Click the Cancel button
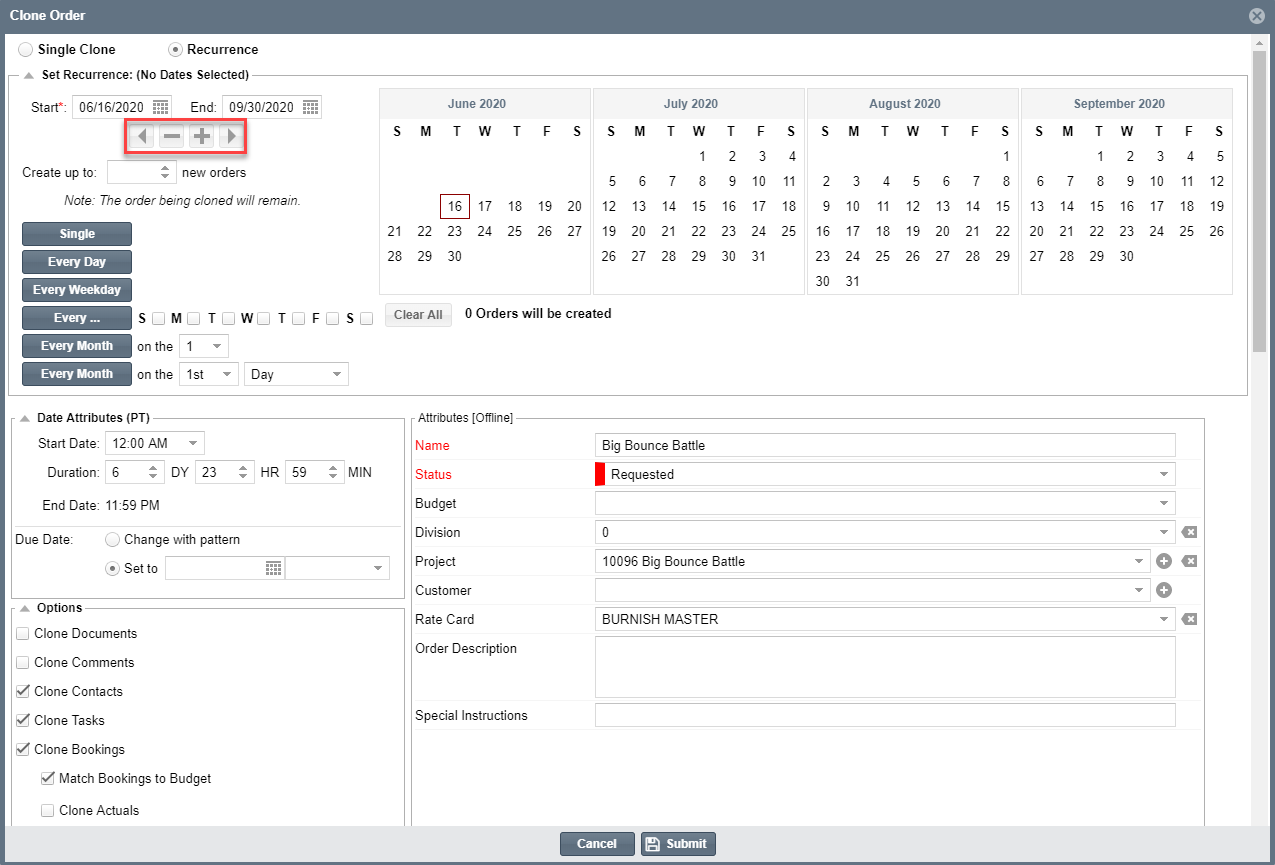The image size is (1275, 865). point(597,844)
